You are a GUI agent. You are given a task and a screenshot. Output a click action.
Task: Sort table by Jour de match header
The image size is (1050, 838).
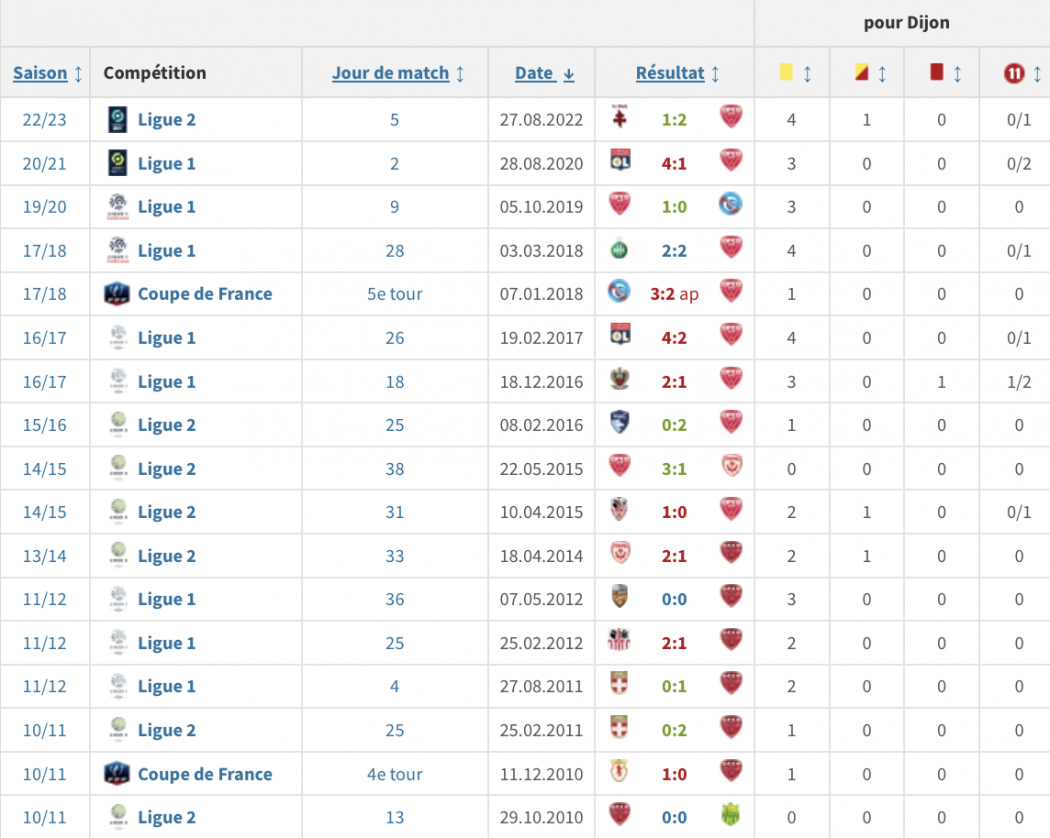(x=390, y=72)
